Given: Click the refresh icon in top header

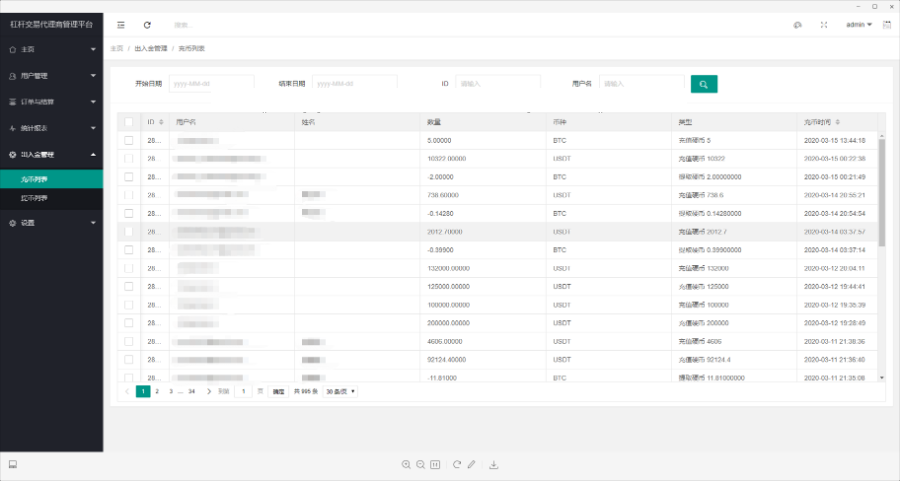Looking at the screenshot, I should (148, 24).
